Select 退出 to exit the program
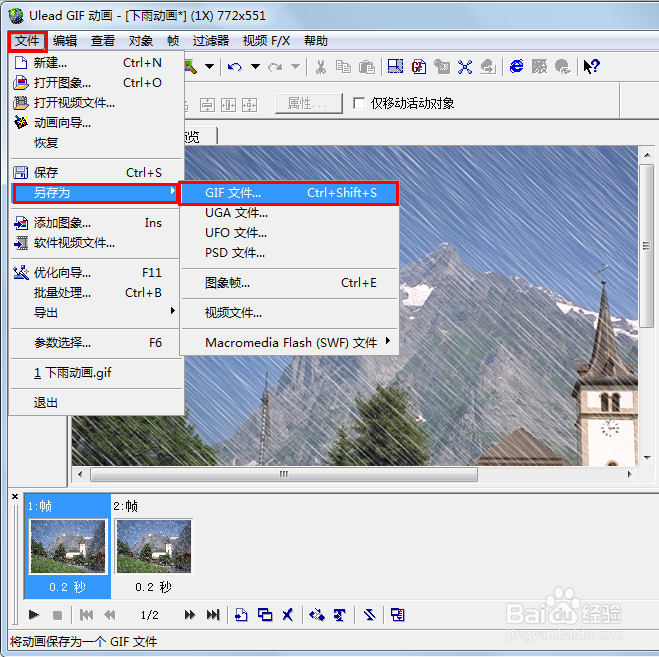 click(x=96, y=403)
